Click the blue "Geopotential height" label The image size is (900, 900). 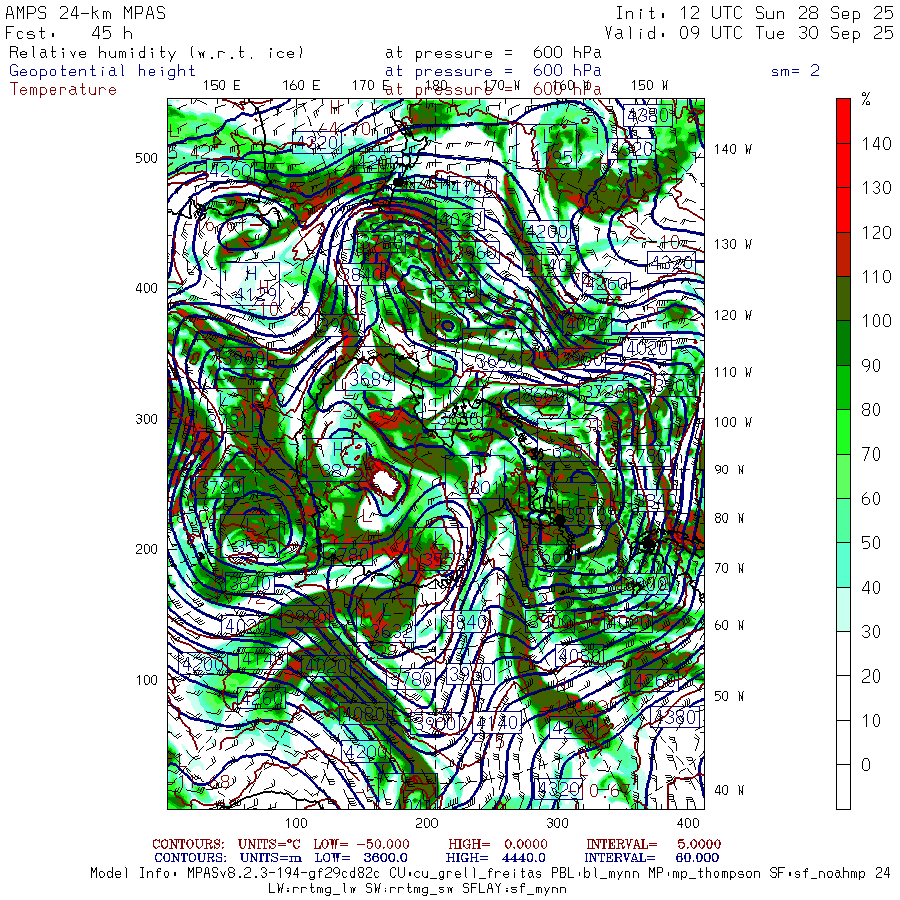(102, 71)
